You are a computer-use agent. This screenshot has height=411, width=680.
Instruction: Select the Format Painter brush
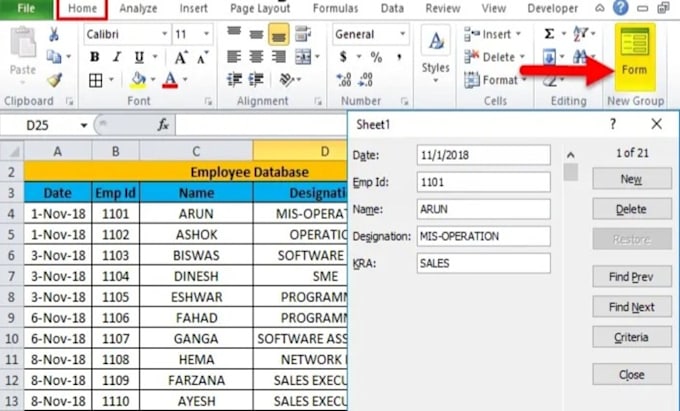point(55,80)
